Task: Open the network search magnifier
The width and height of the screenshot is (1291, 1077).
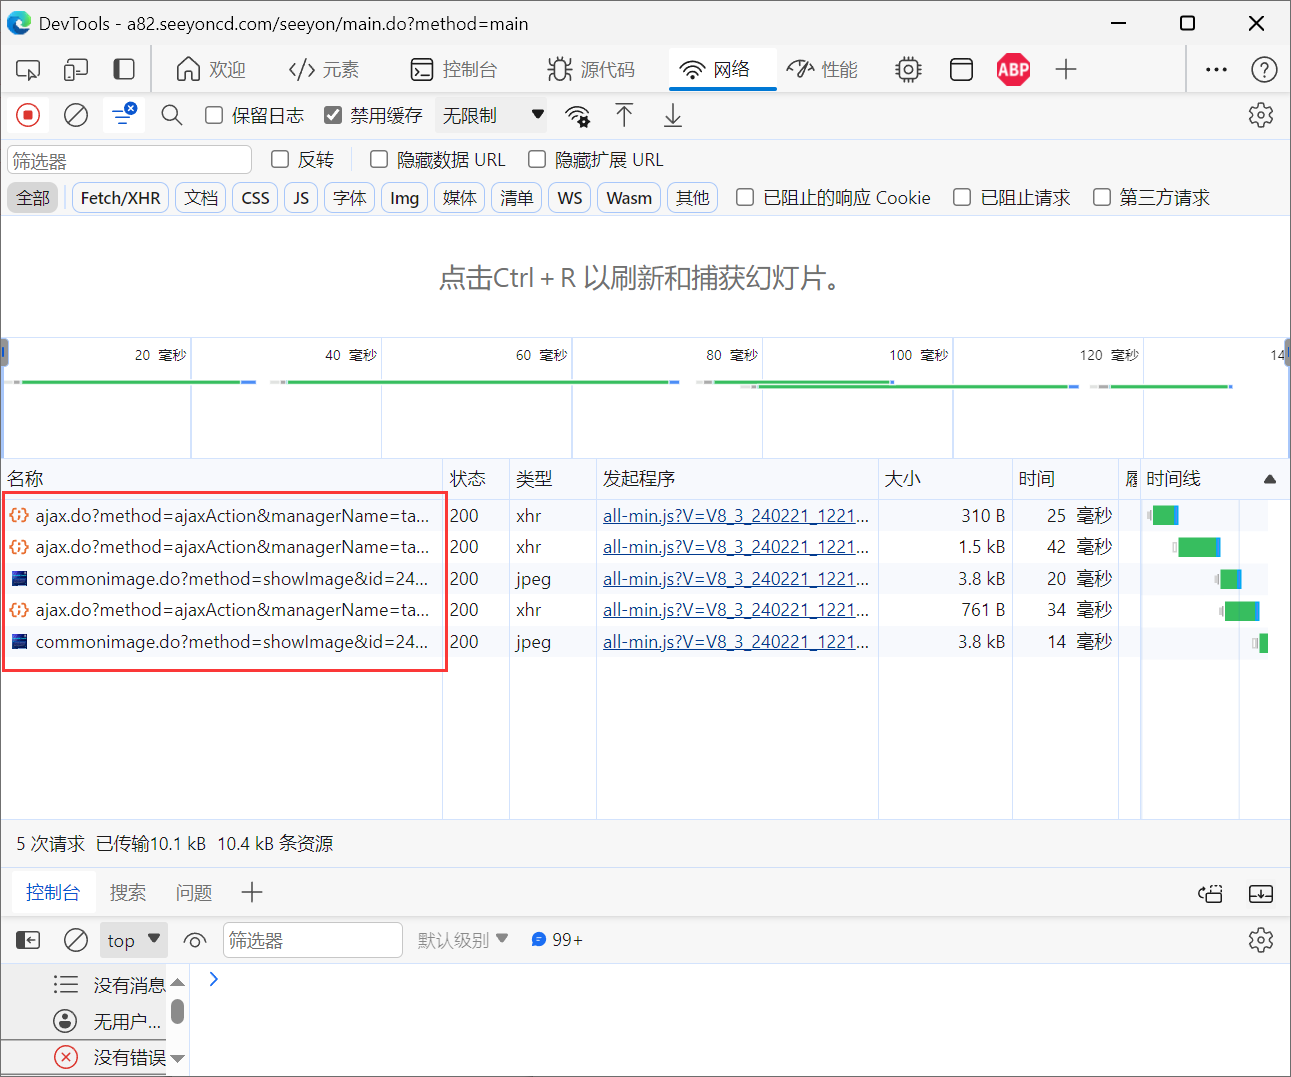Action: [172, 116]
